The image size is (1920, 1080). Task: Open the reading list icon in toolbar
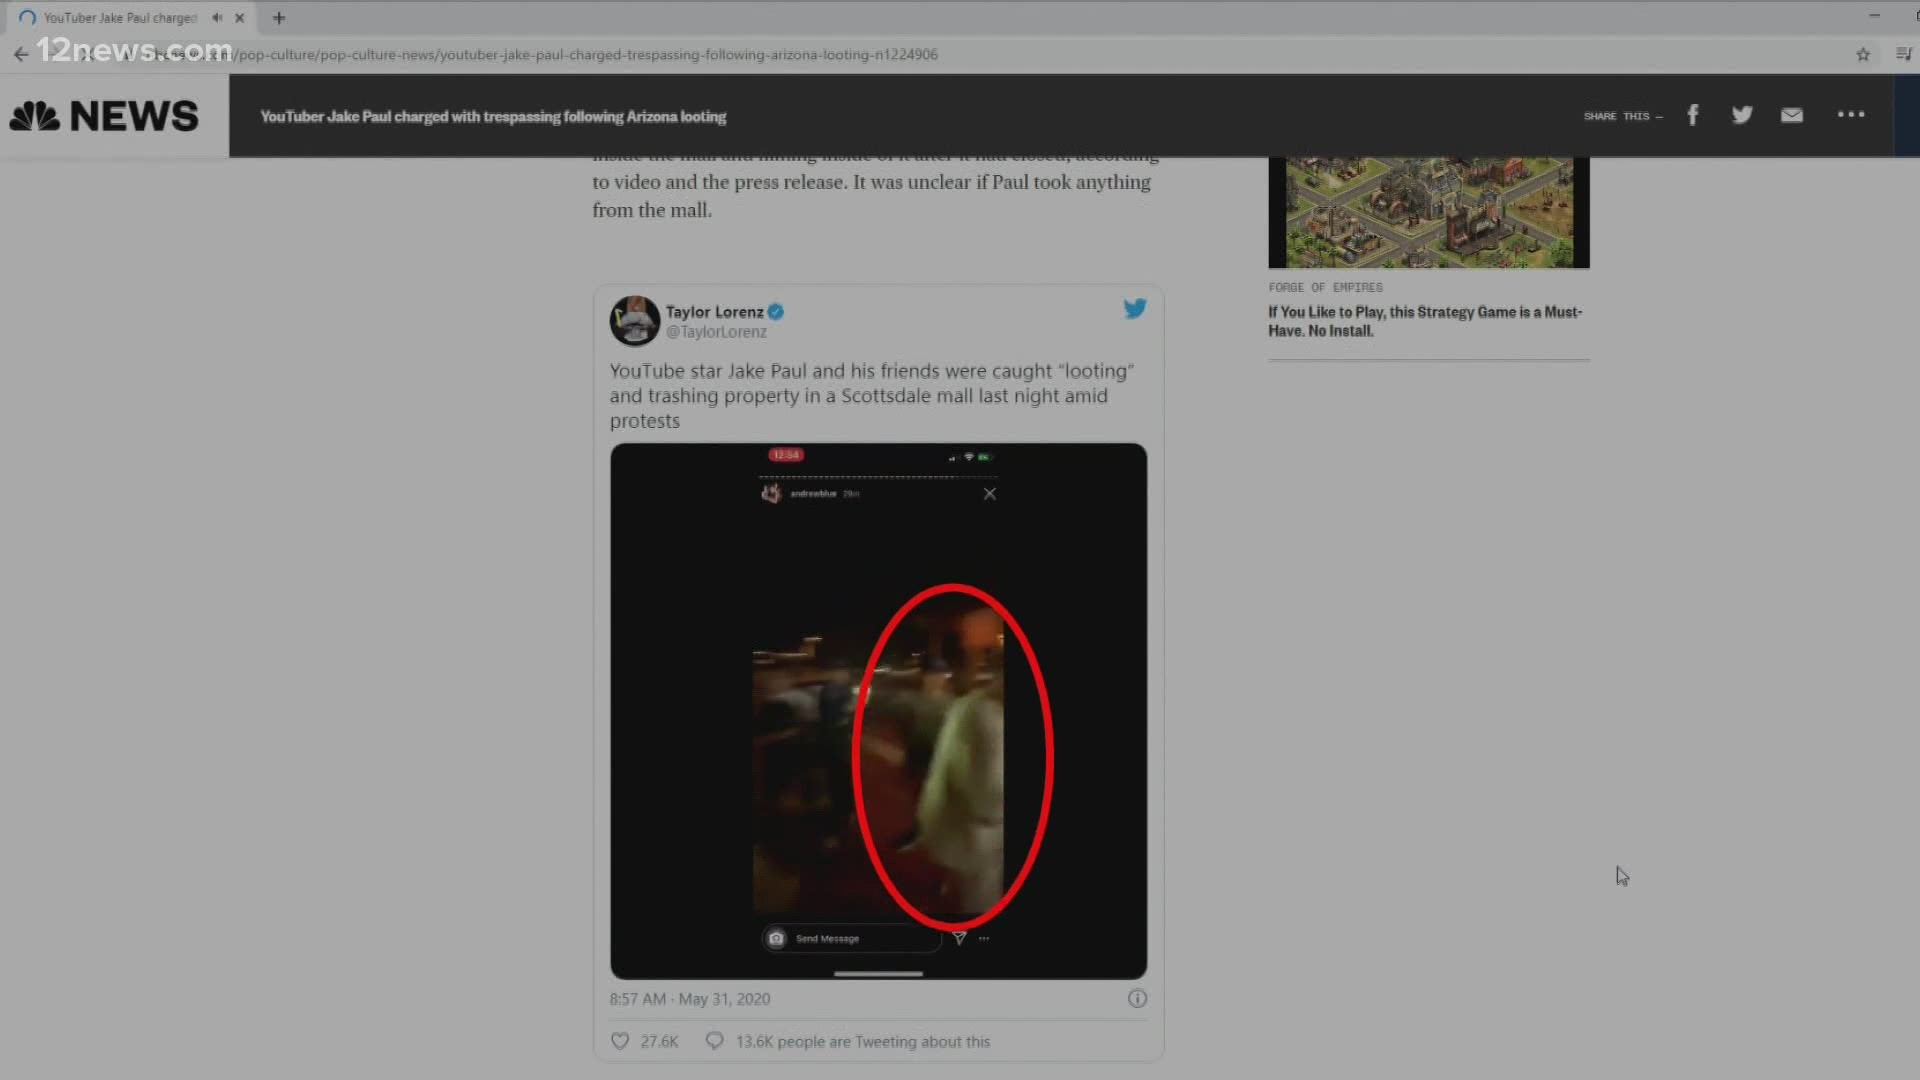coord(1903,55)
